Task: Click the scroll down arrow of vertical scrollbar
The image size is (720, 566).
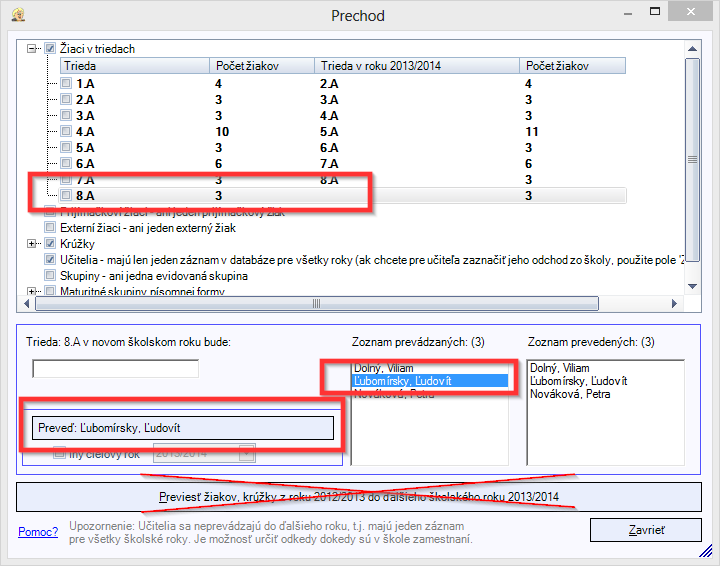Action: tap(692, 286)
